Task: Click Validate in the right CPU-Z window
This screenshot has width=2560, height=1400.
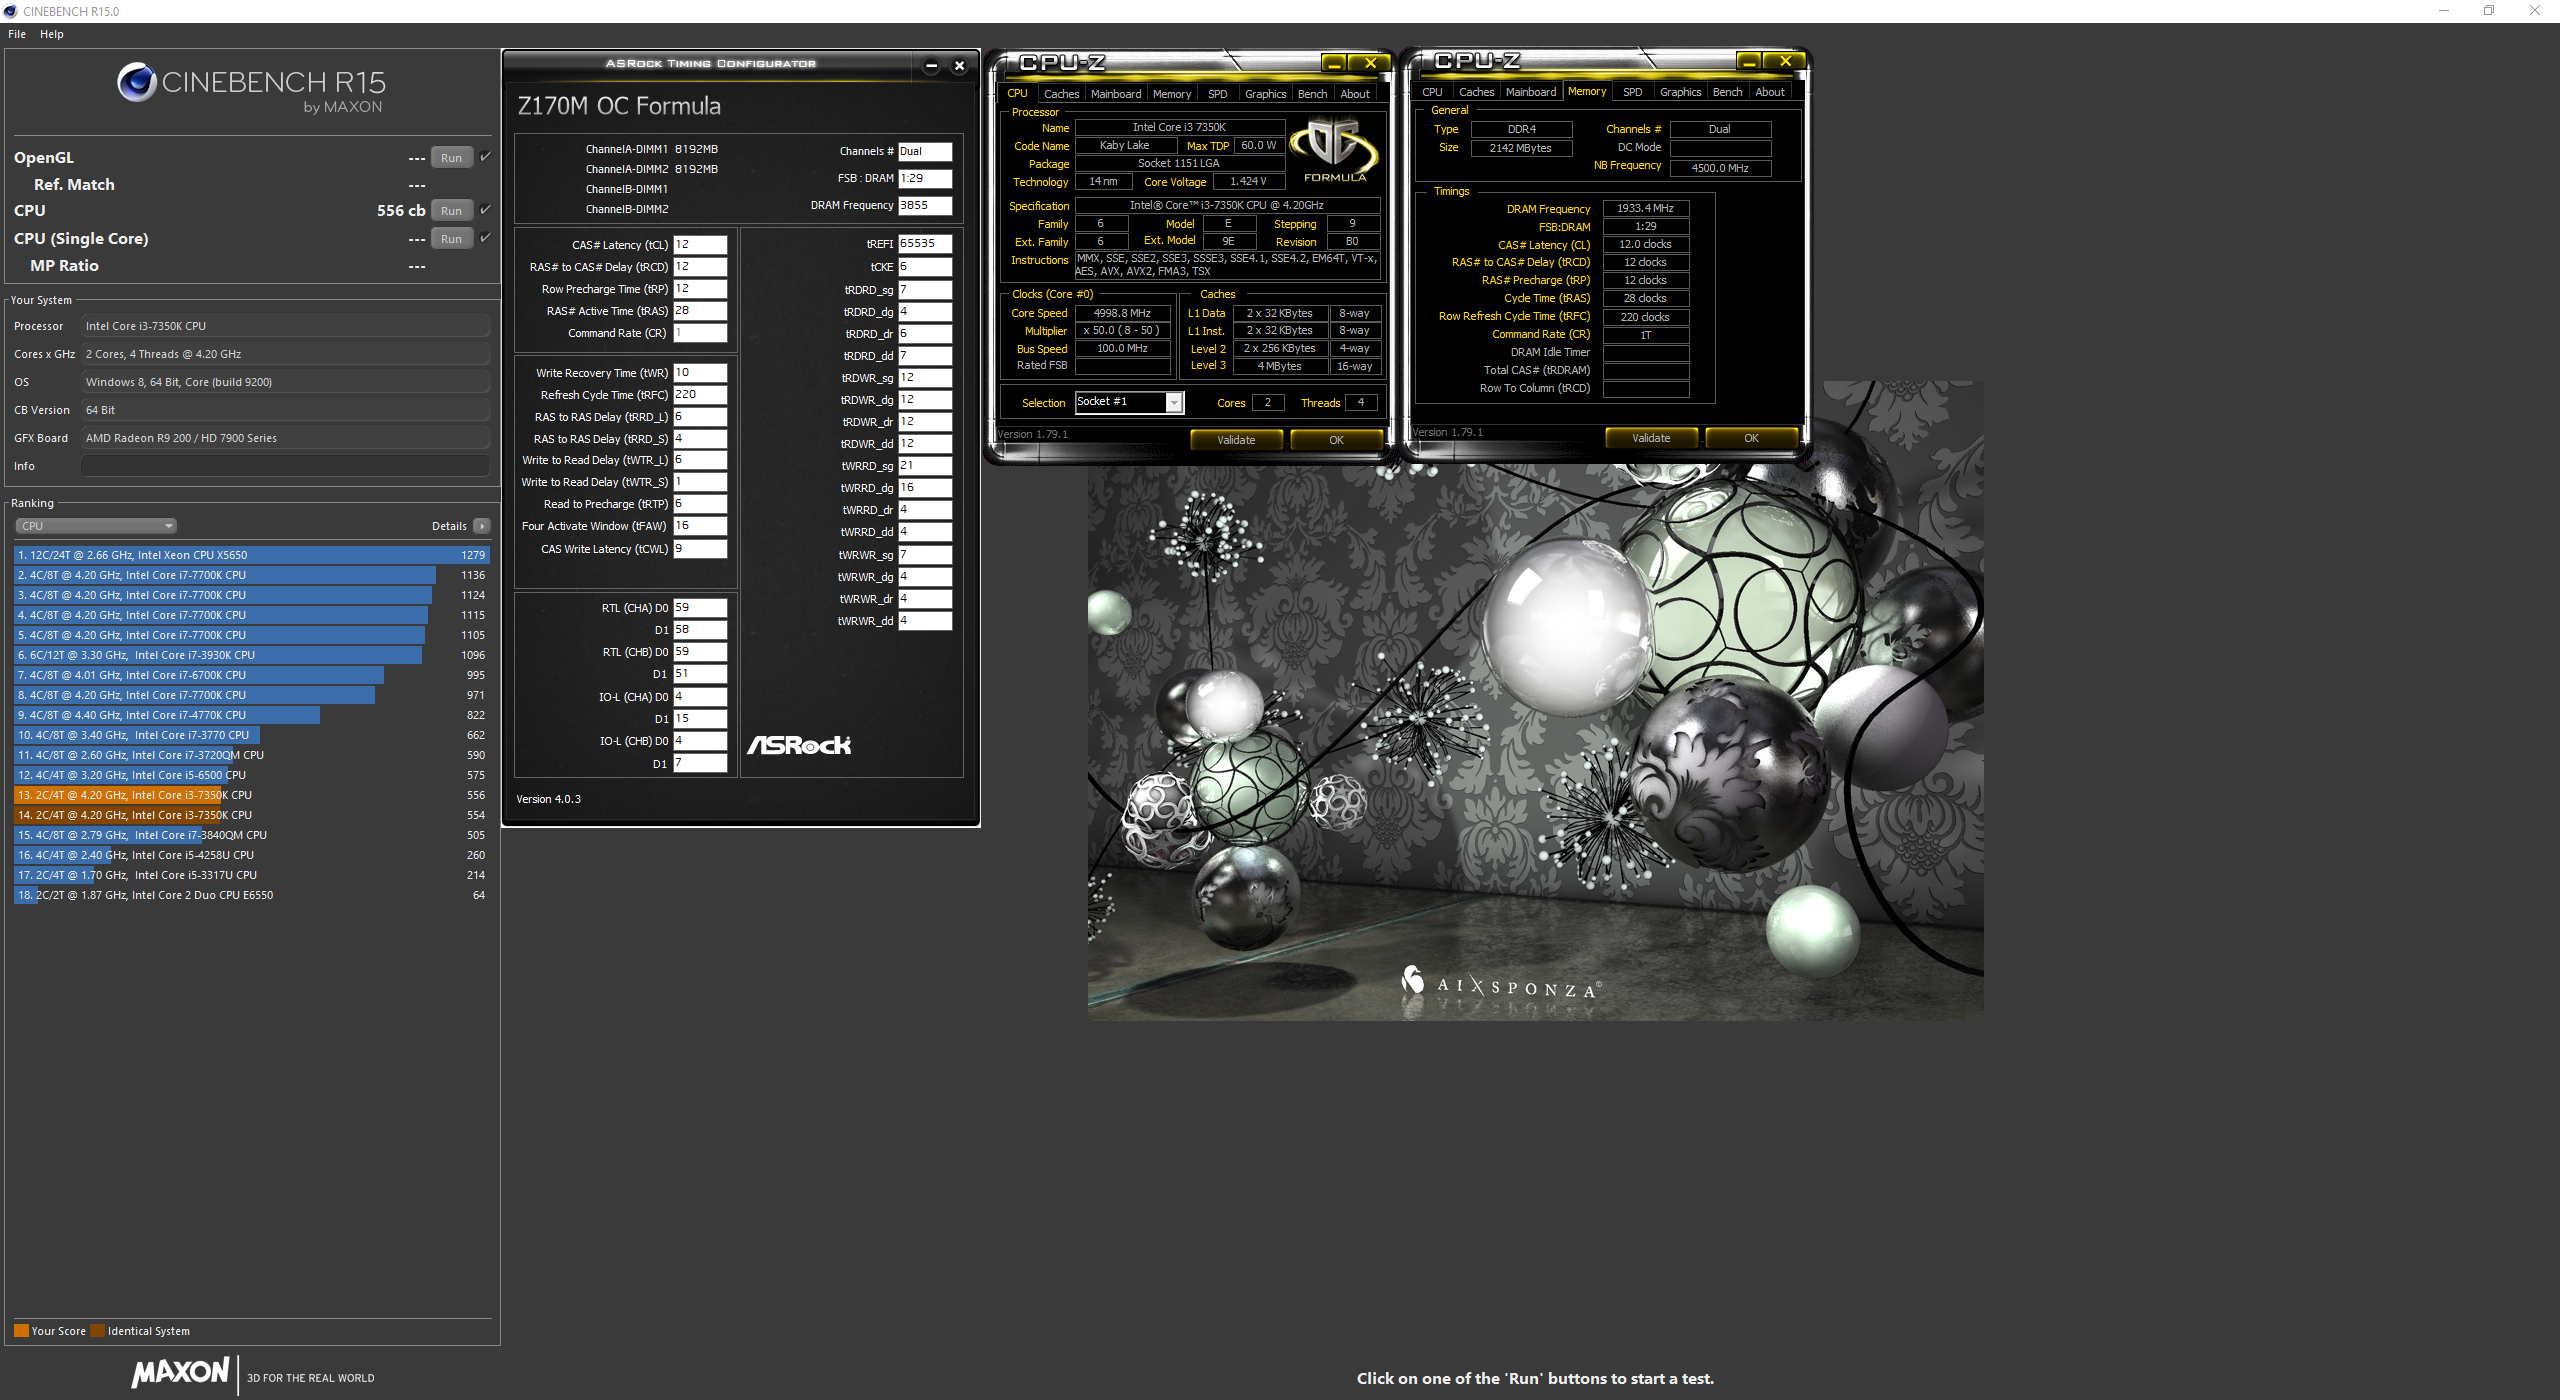Action: 1651,438
